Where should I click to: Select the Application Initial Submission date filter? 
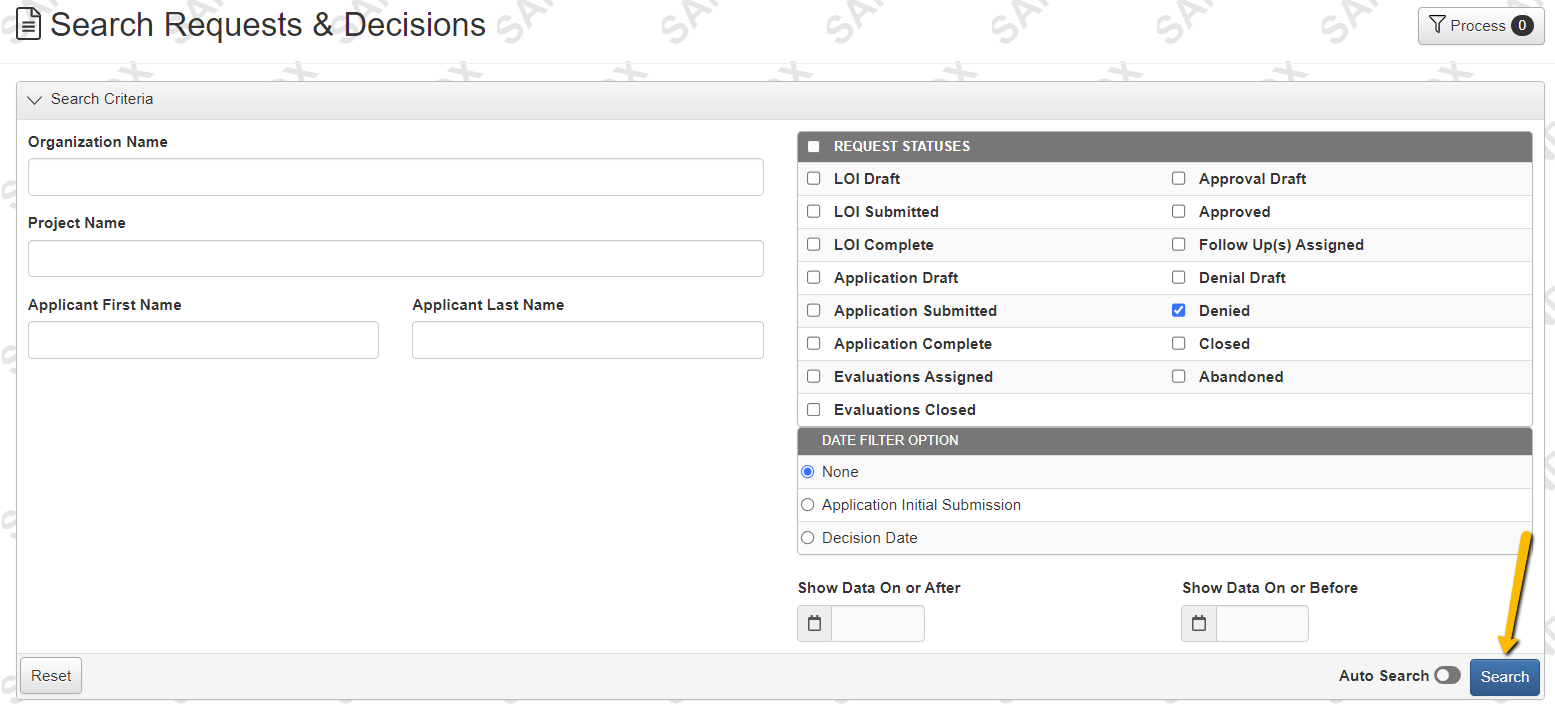pos(807,504)
